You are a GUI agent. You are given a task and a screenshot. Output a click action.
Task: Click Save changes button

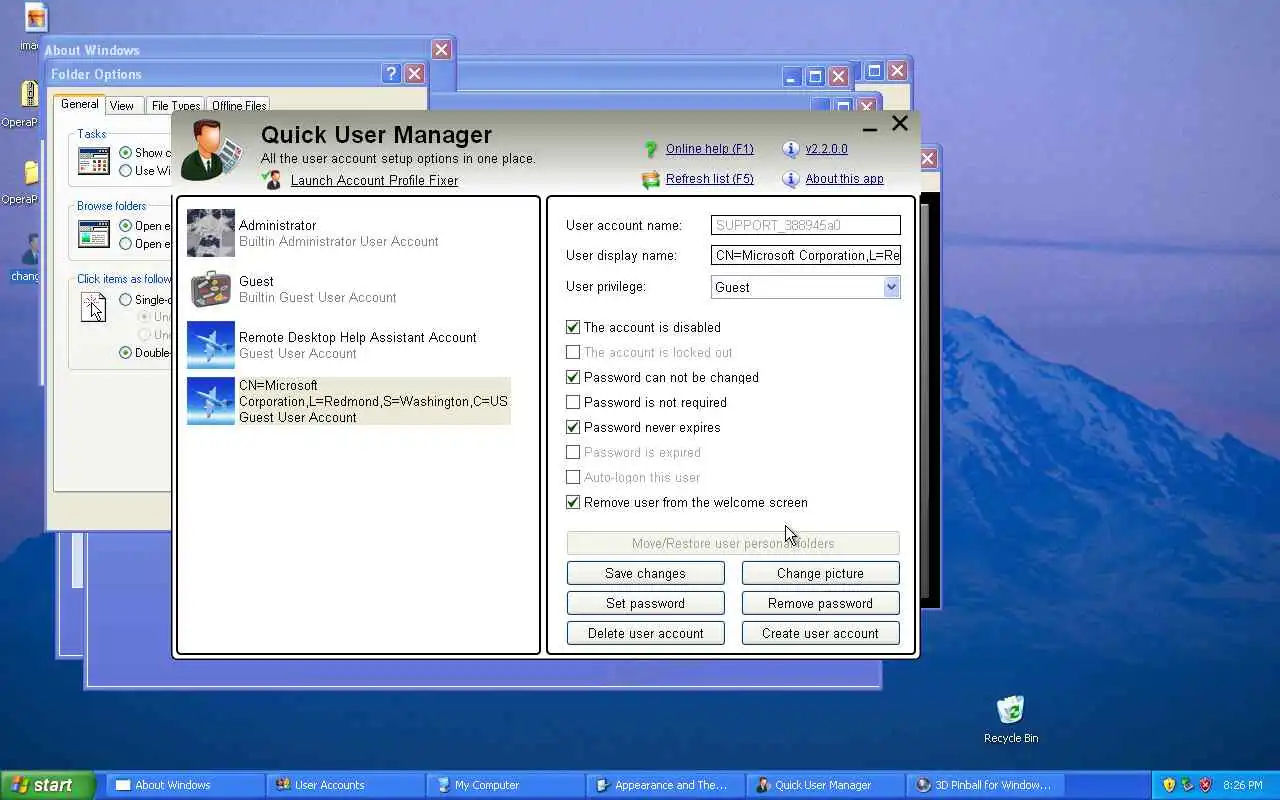pyautogui.click(x=645, y=573)
